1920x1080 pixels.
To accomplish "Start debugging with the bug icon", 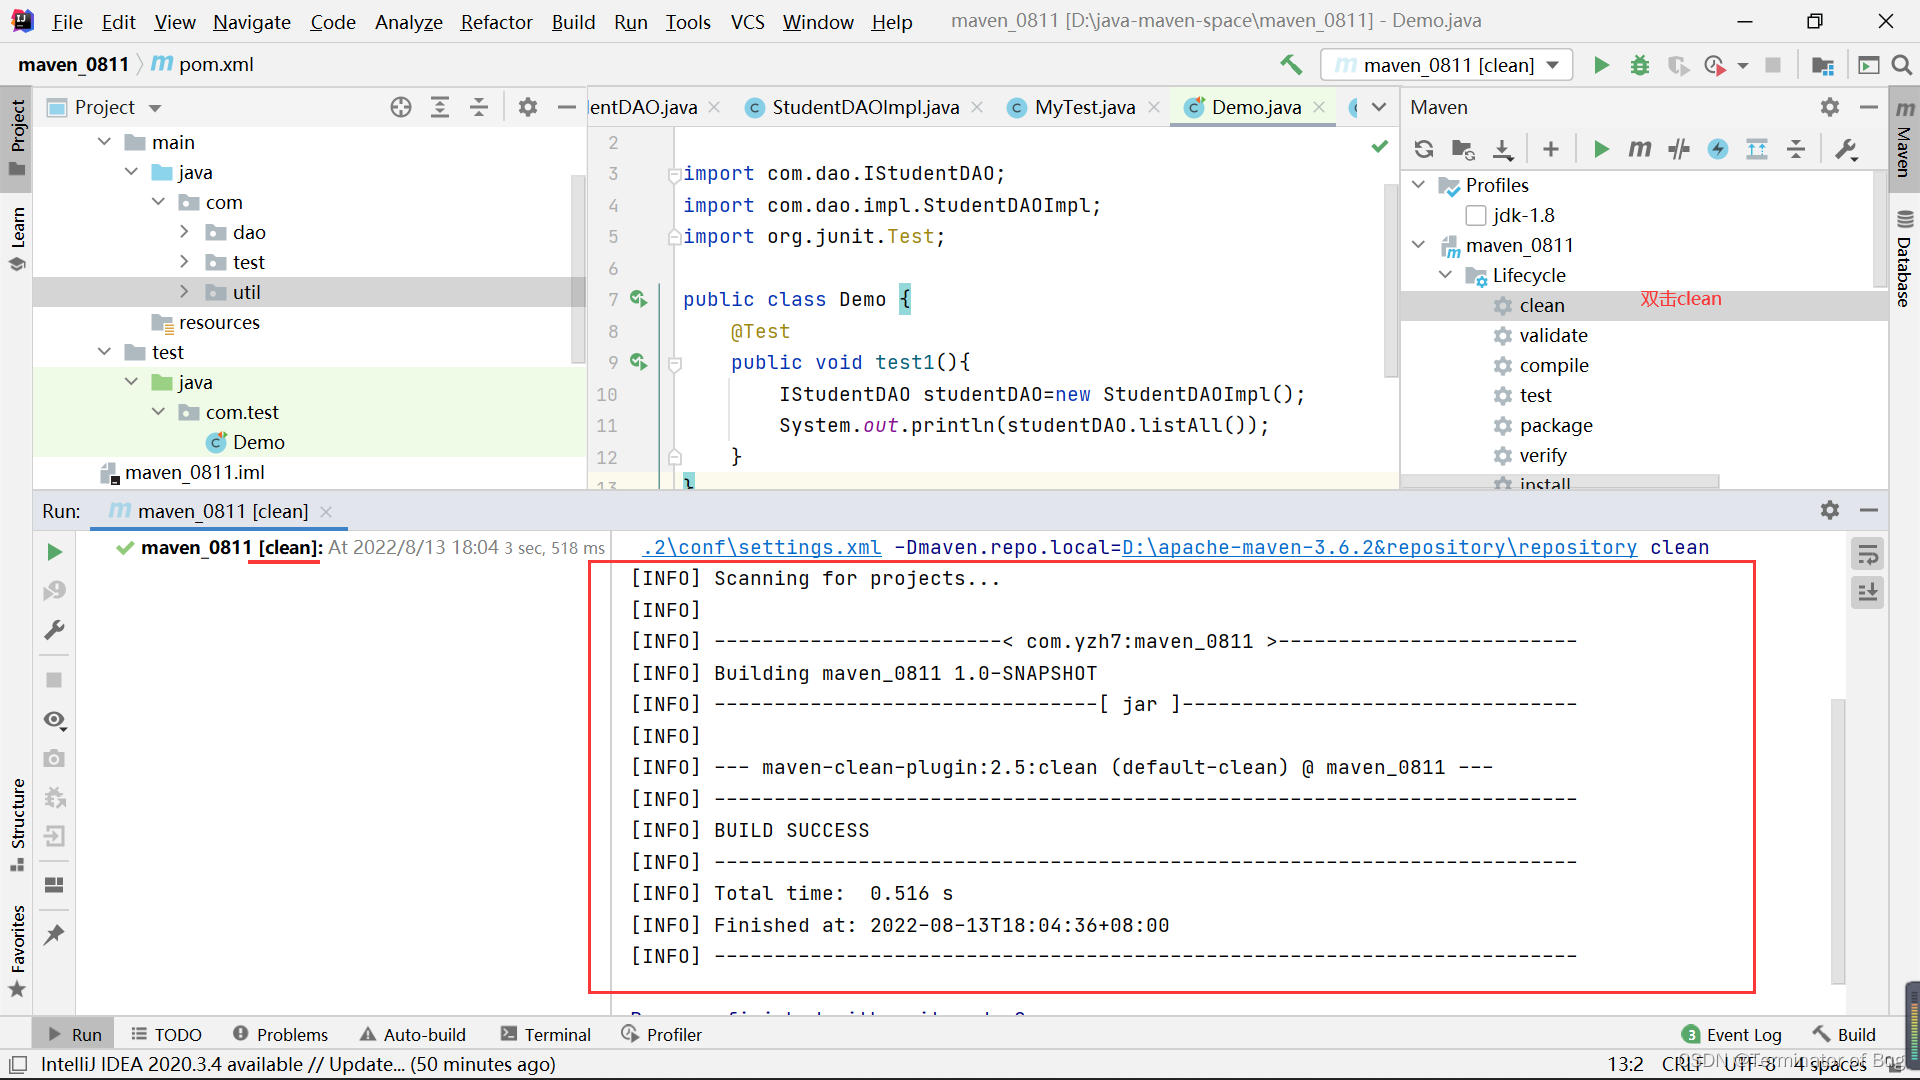I will [1640, 65].
